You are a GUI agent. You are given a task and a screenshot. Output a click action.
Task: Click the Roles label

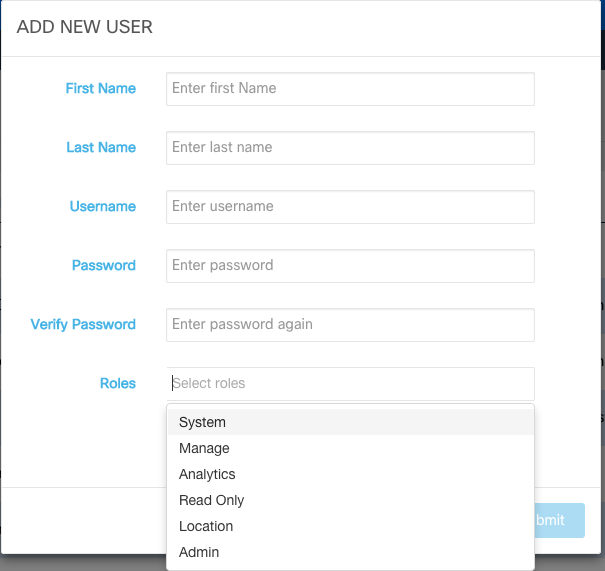tap(118, 383)
